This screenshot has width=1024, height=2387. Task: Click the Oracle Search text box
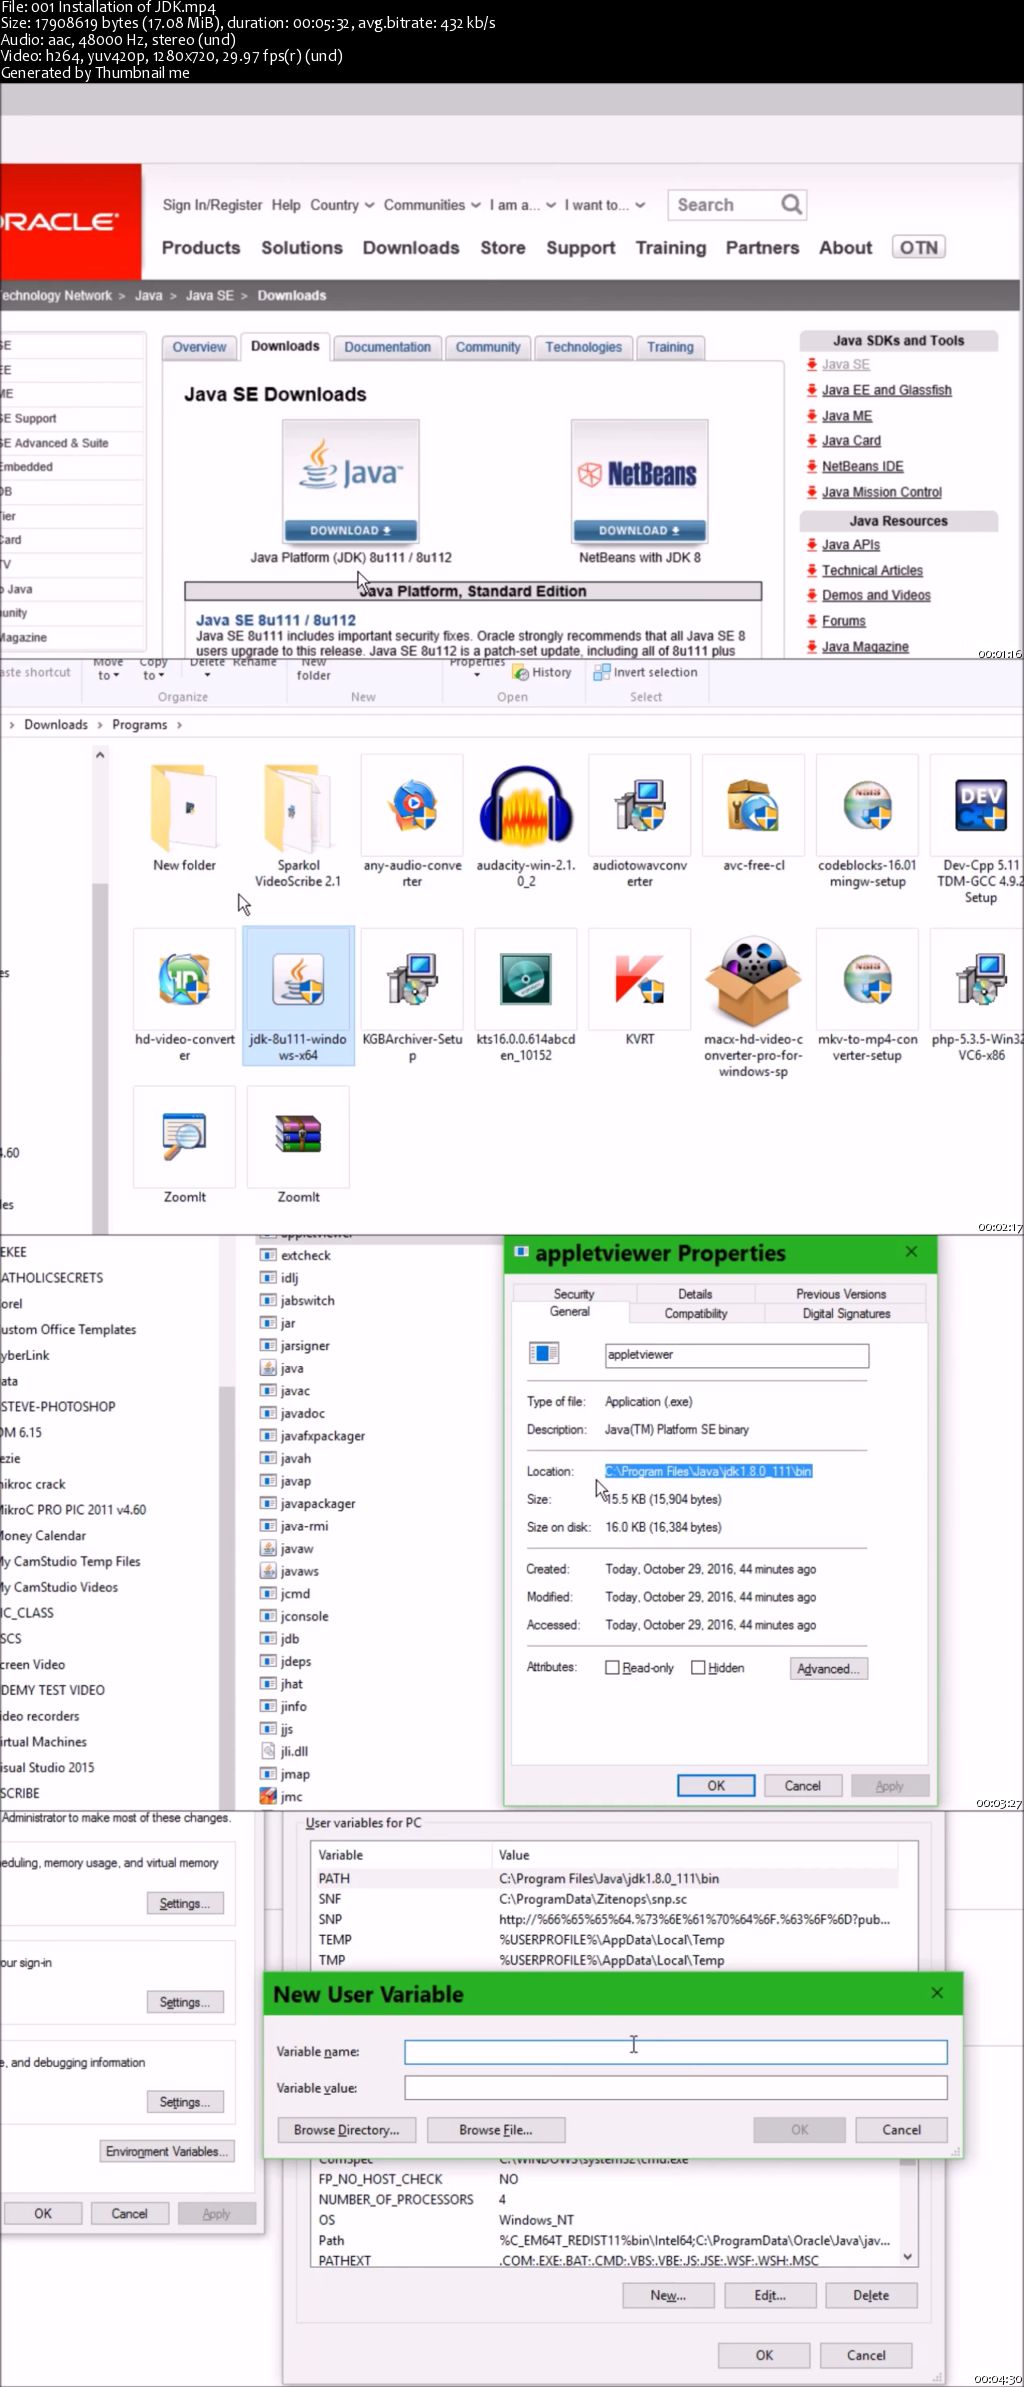(724, 205)
